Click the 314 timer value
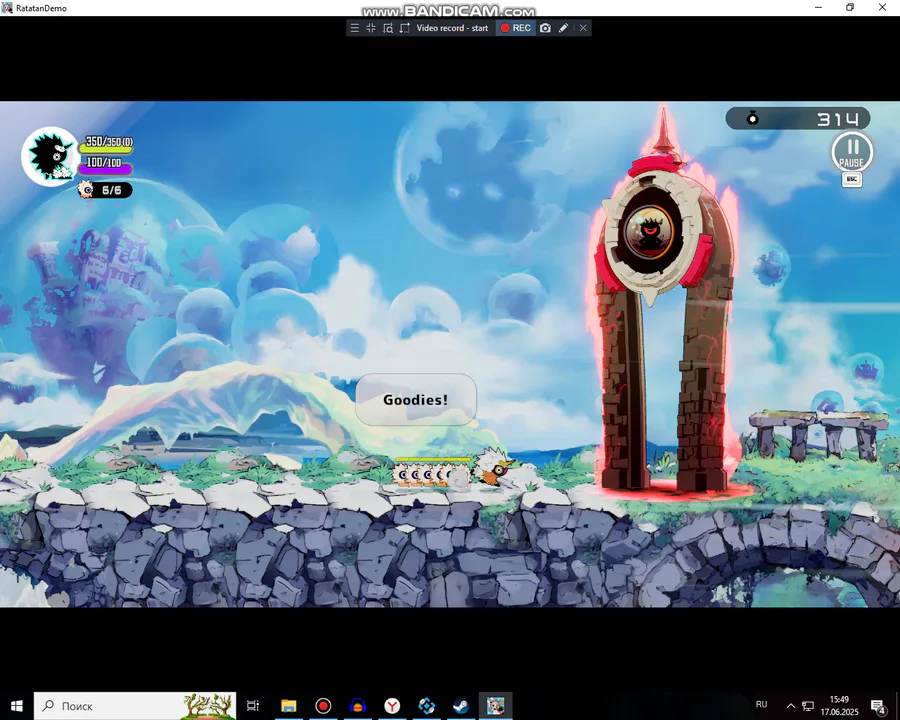Image resolution: width=900 pixels, height=720 pixels. pos(838,119)
